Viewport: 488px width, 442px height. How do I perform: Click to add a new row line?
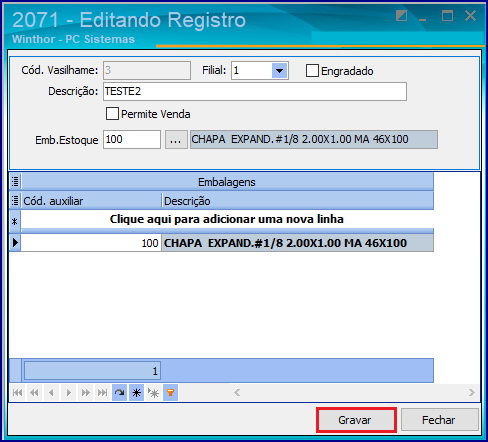227,219
